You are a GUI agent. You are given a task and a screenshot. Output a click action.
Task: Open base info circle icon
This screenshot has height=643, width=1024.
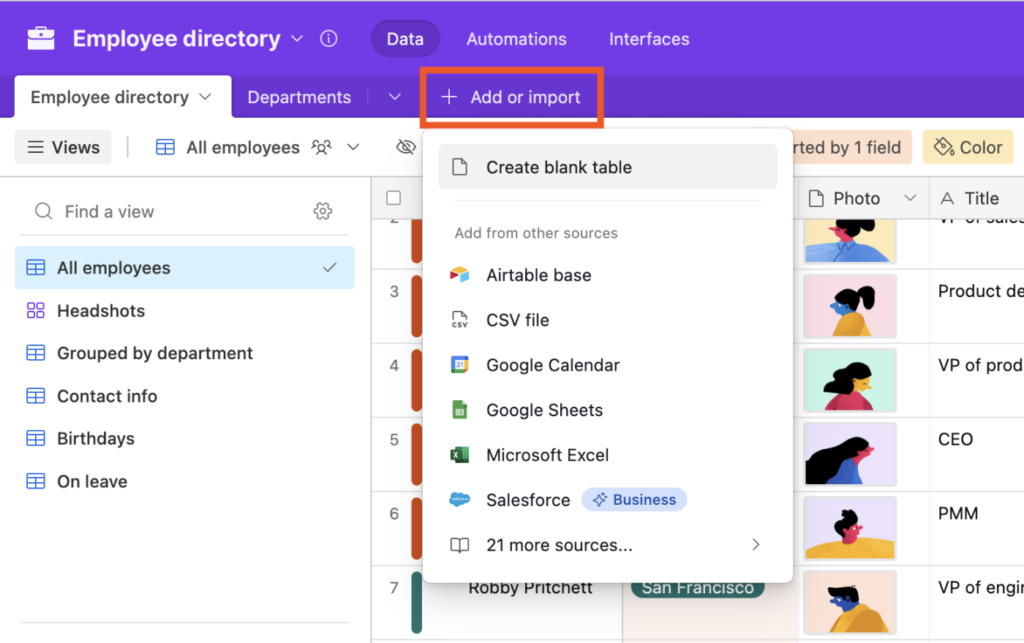(x=328, y=39)
